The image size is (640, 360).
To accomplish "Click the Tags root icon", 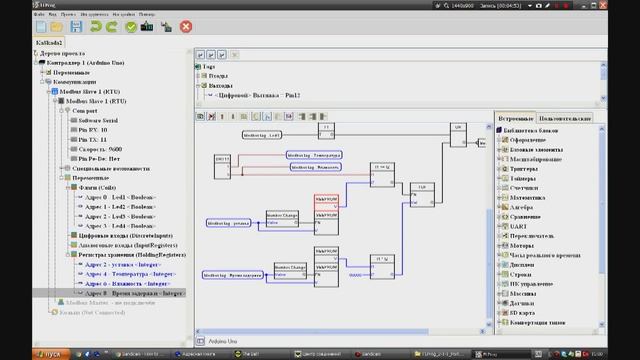I will (x=198, y=66).
